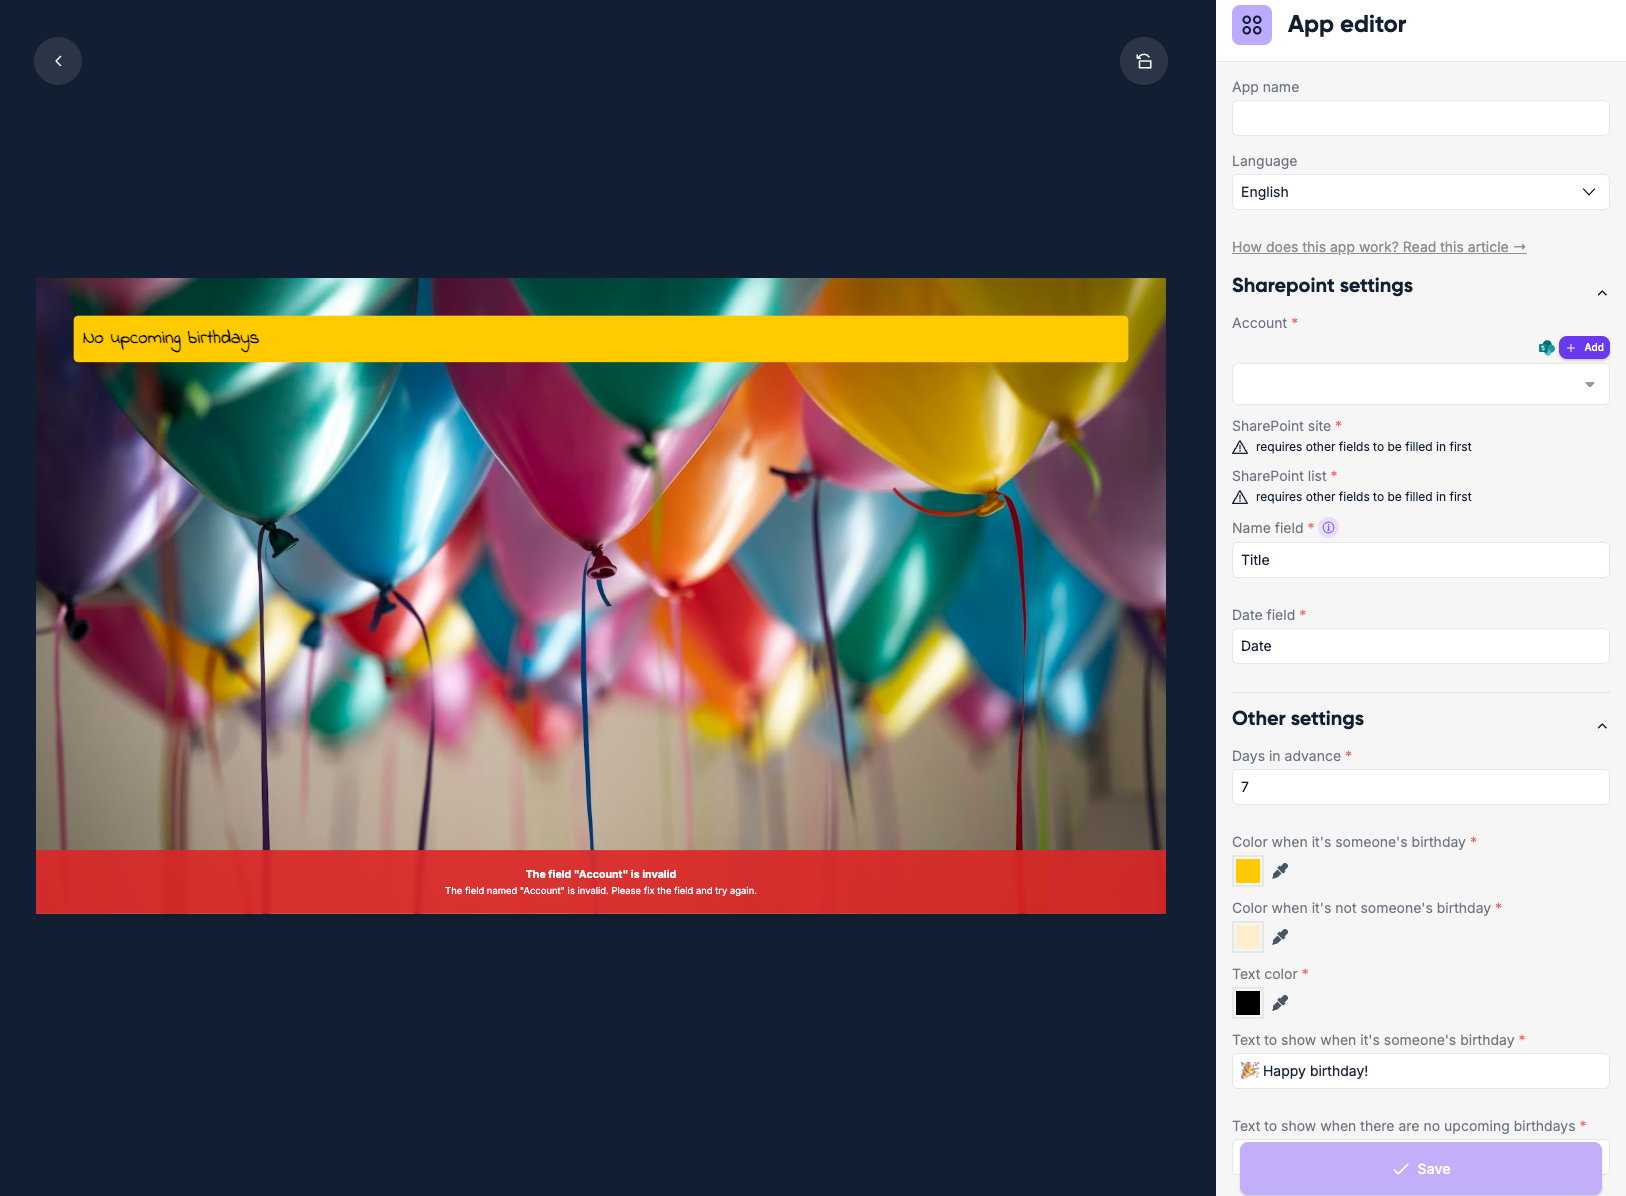1626x1196 pixels.
Task: Open the info tooltip next to Name field
Action: (1328, 527)
